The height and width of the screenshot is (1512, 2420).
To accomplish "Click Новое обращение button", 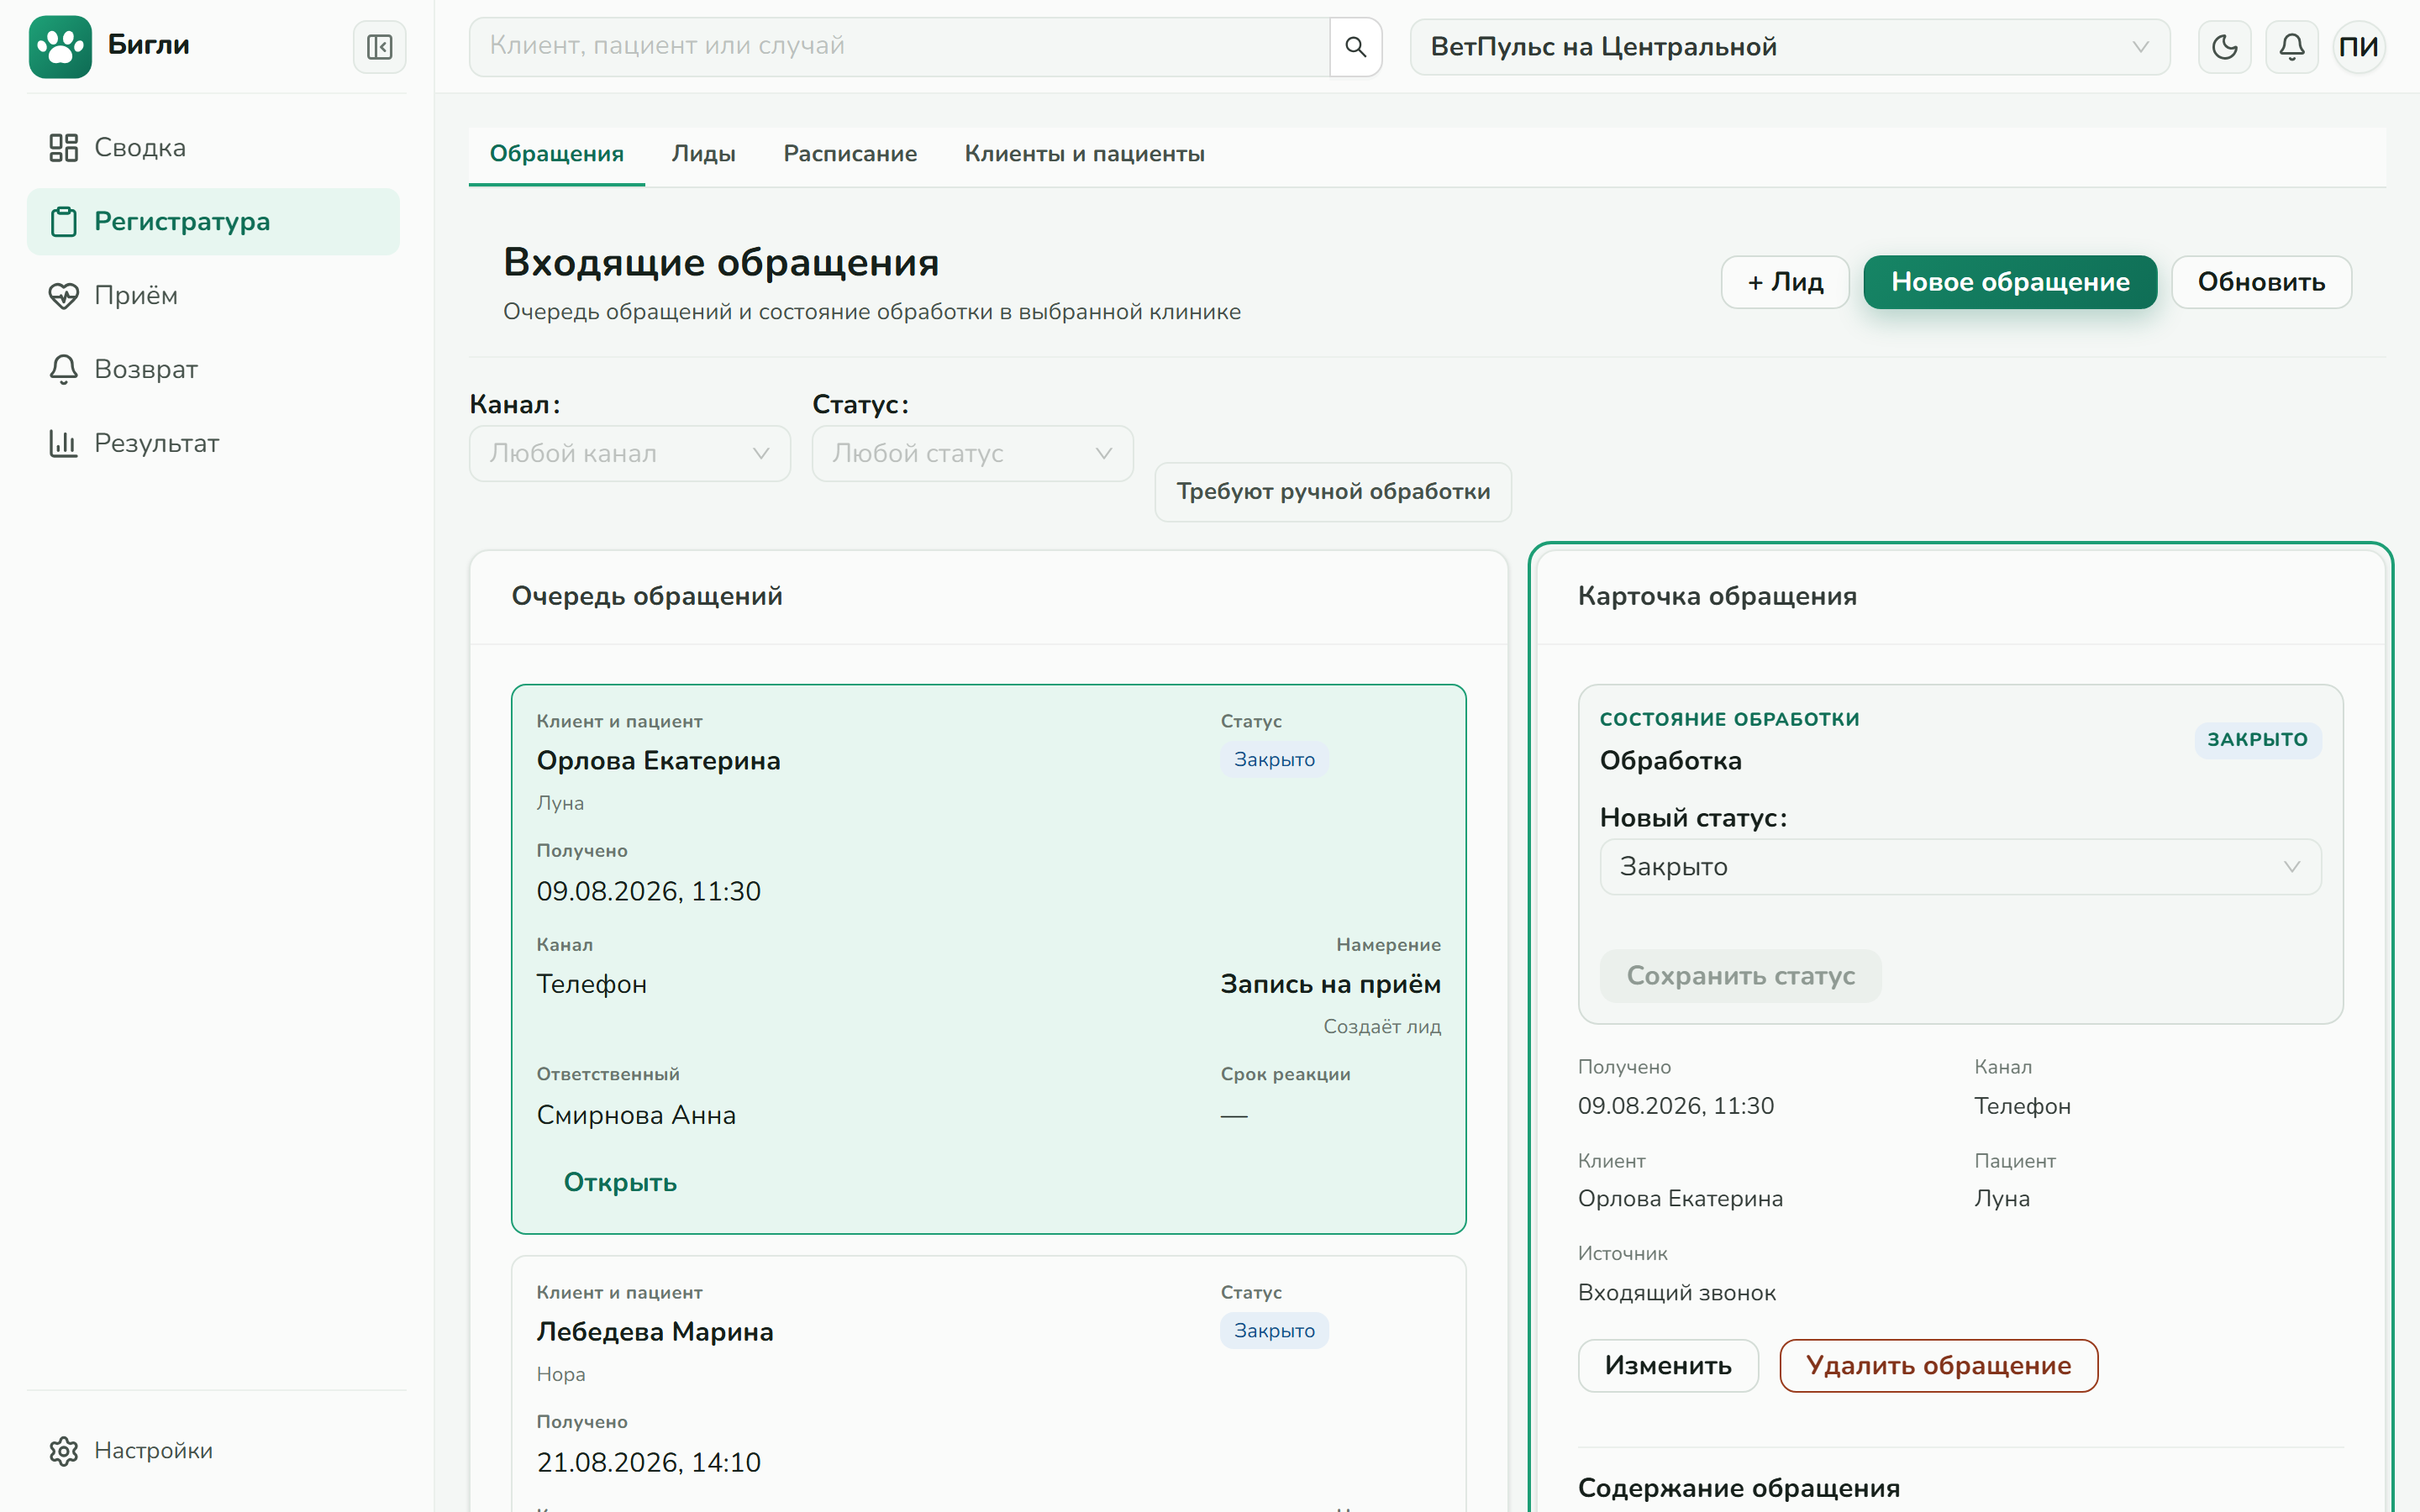I will pyautogui.click(x=2010, y=282).
